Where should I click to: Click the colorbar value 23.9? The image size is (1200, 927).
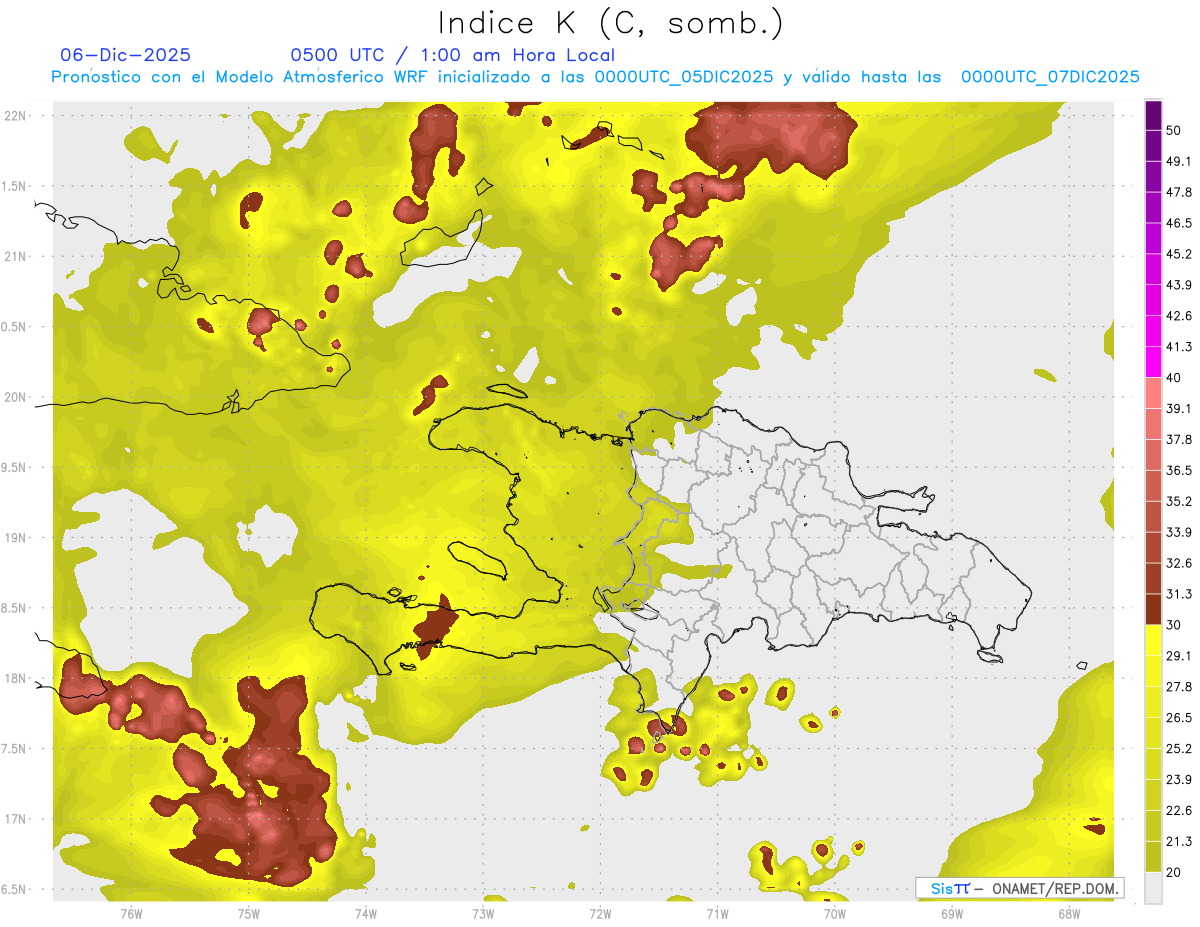coord(1179,780)
